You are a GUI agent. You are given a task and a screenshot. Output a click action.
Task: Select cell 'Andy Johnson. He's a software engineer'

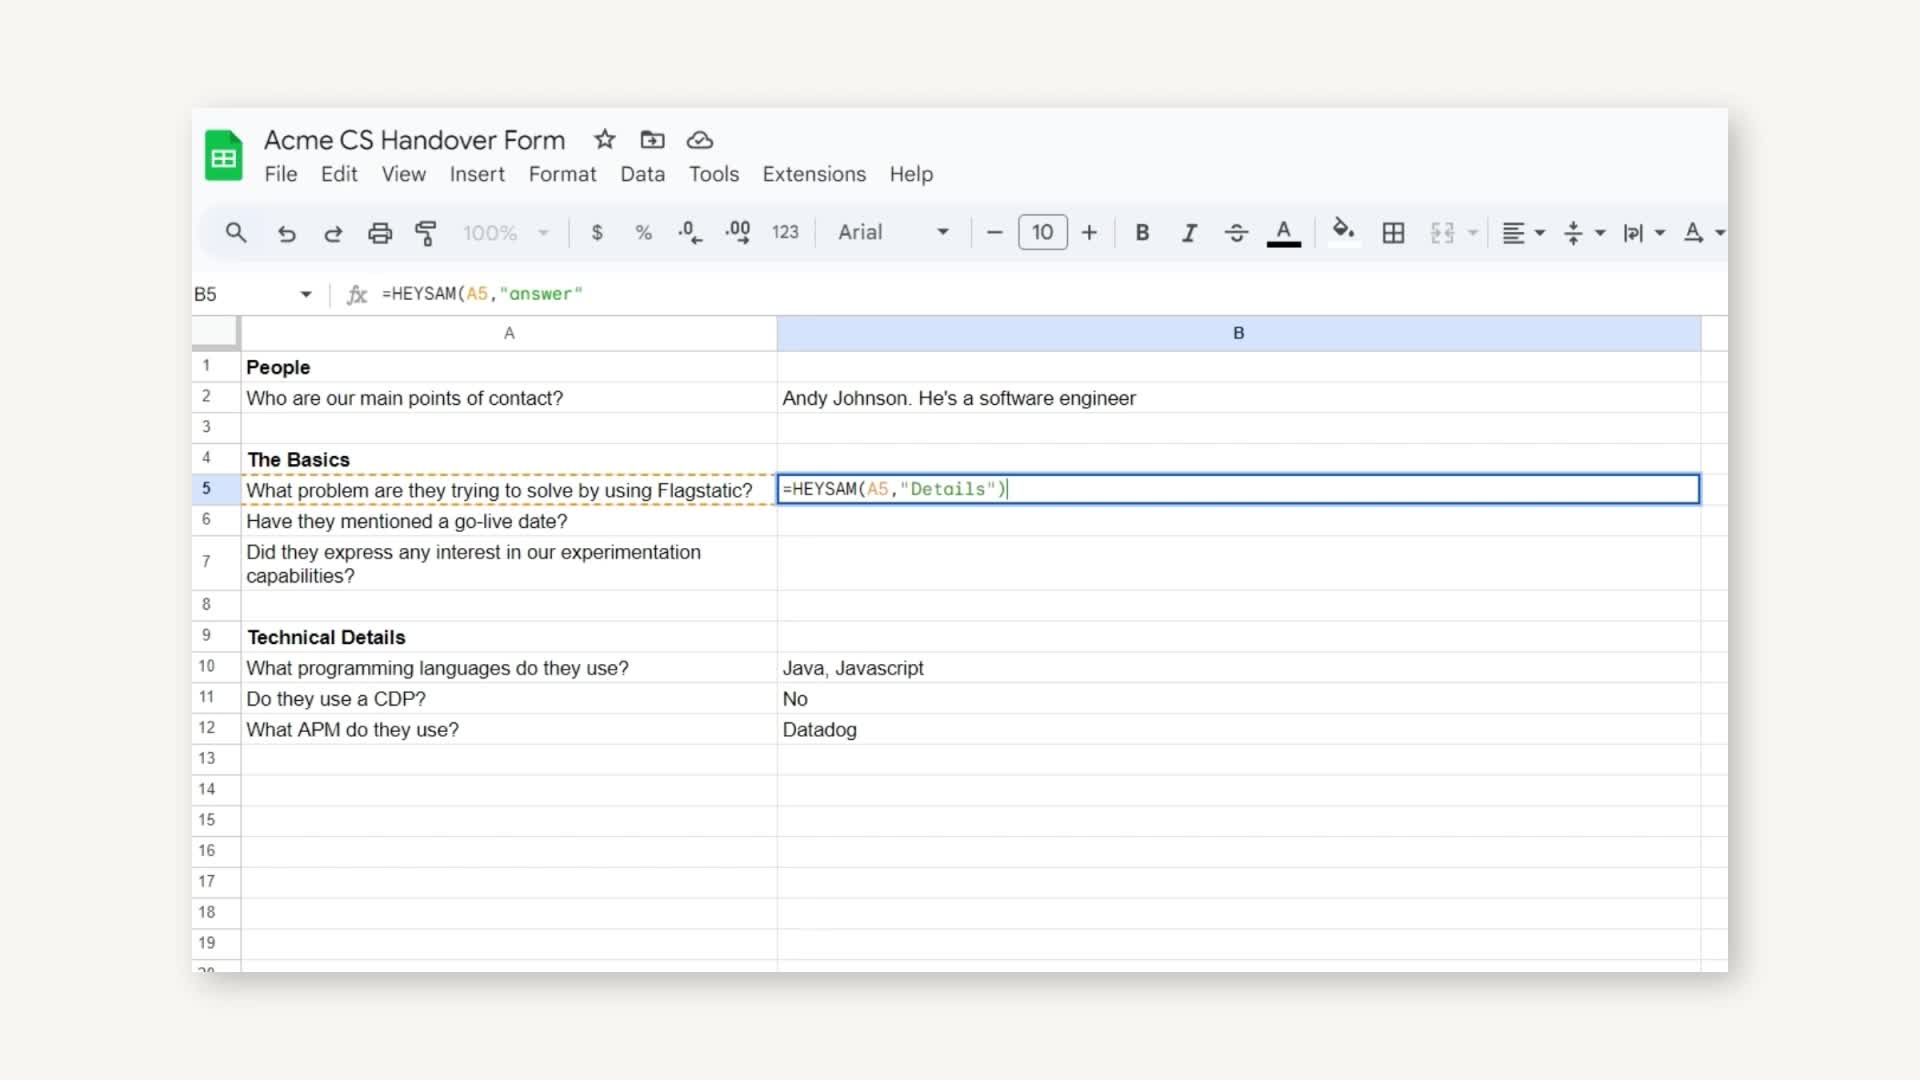[x=1238, y=398]
